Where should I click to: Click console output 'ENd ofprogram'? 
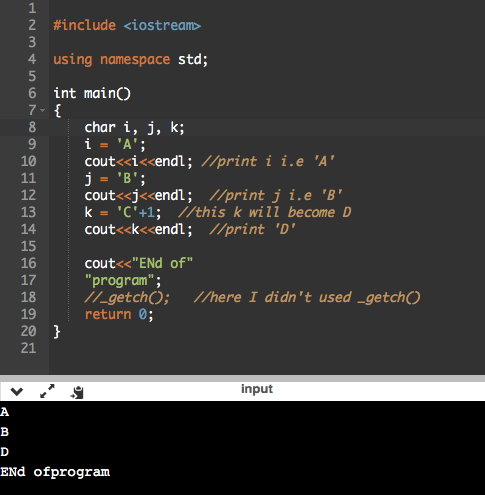pyautogui.click(x=55, y=472)
